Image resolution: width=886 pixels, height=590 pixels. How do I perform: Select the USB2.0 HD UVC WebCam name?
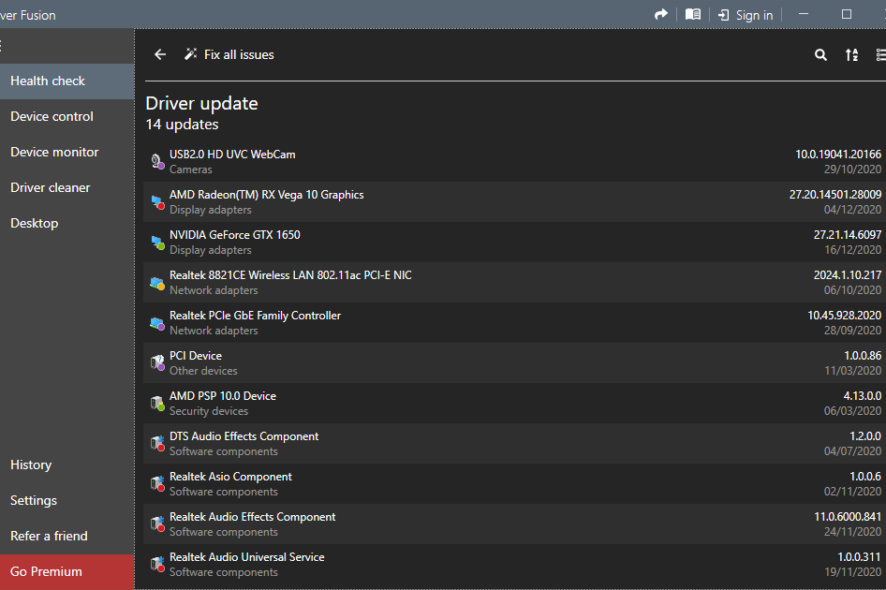click(232, 154)
